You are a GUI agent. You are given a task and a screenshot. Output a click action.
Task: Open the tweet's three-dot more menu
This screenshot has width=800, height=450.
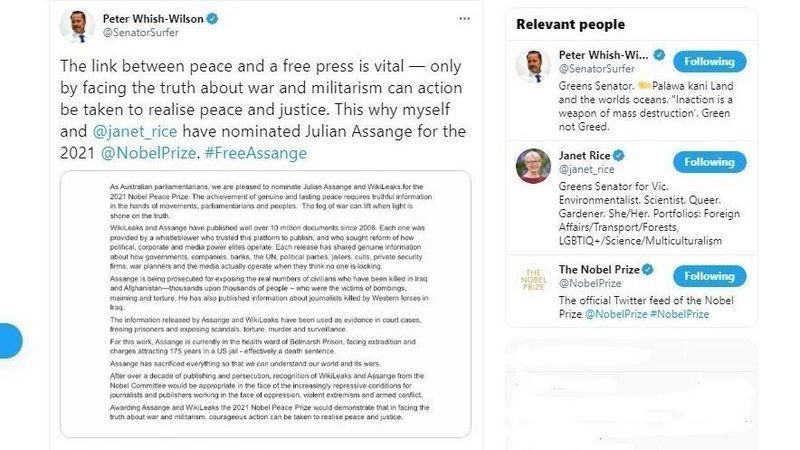point(464,19)
